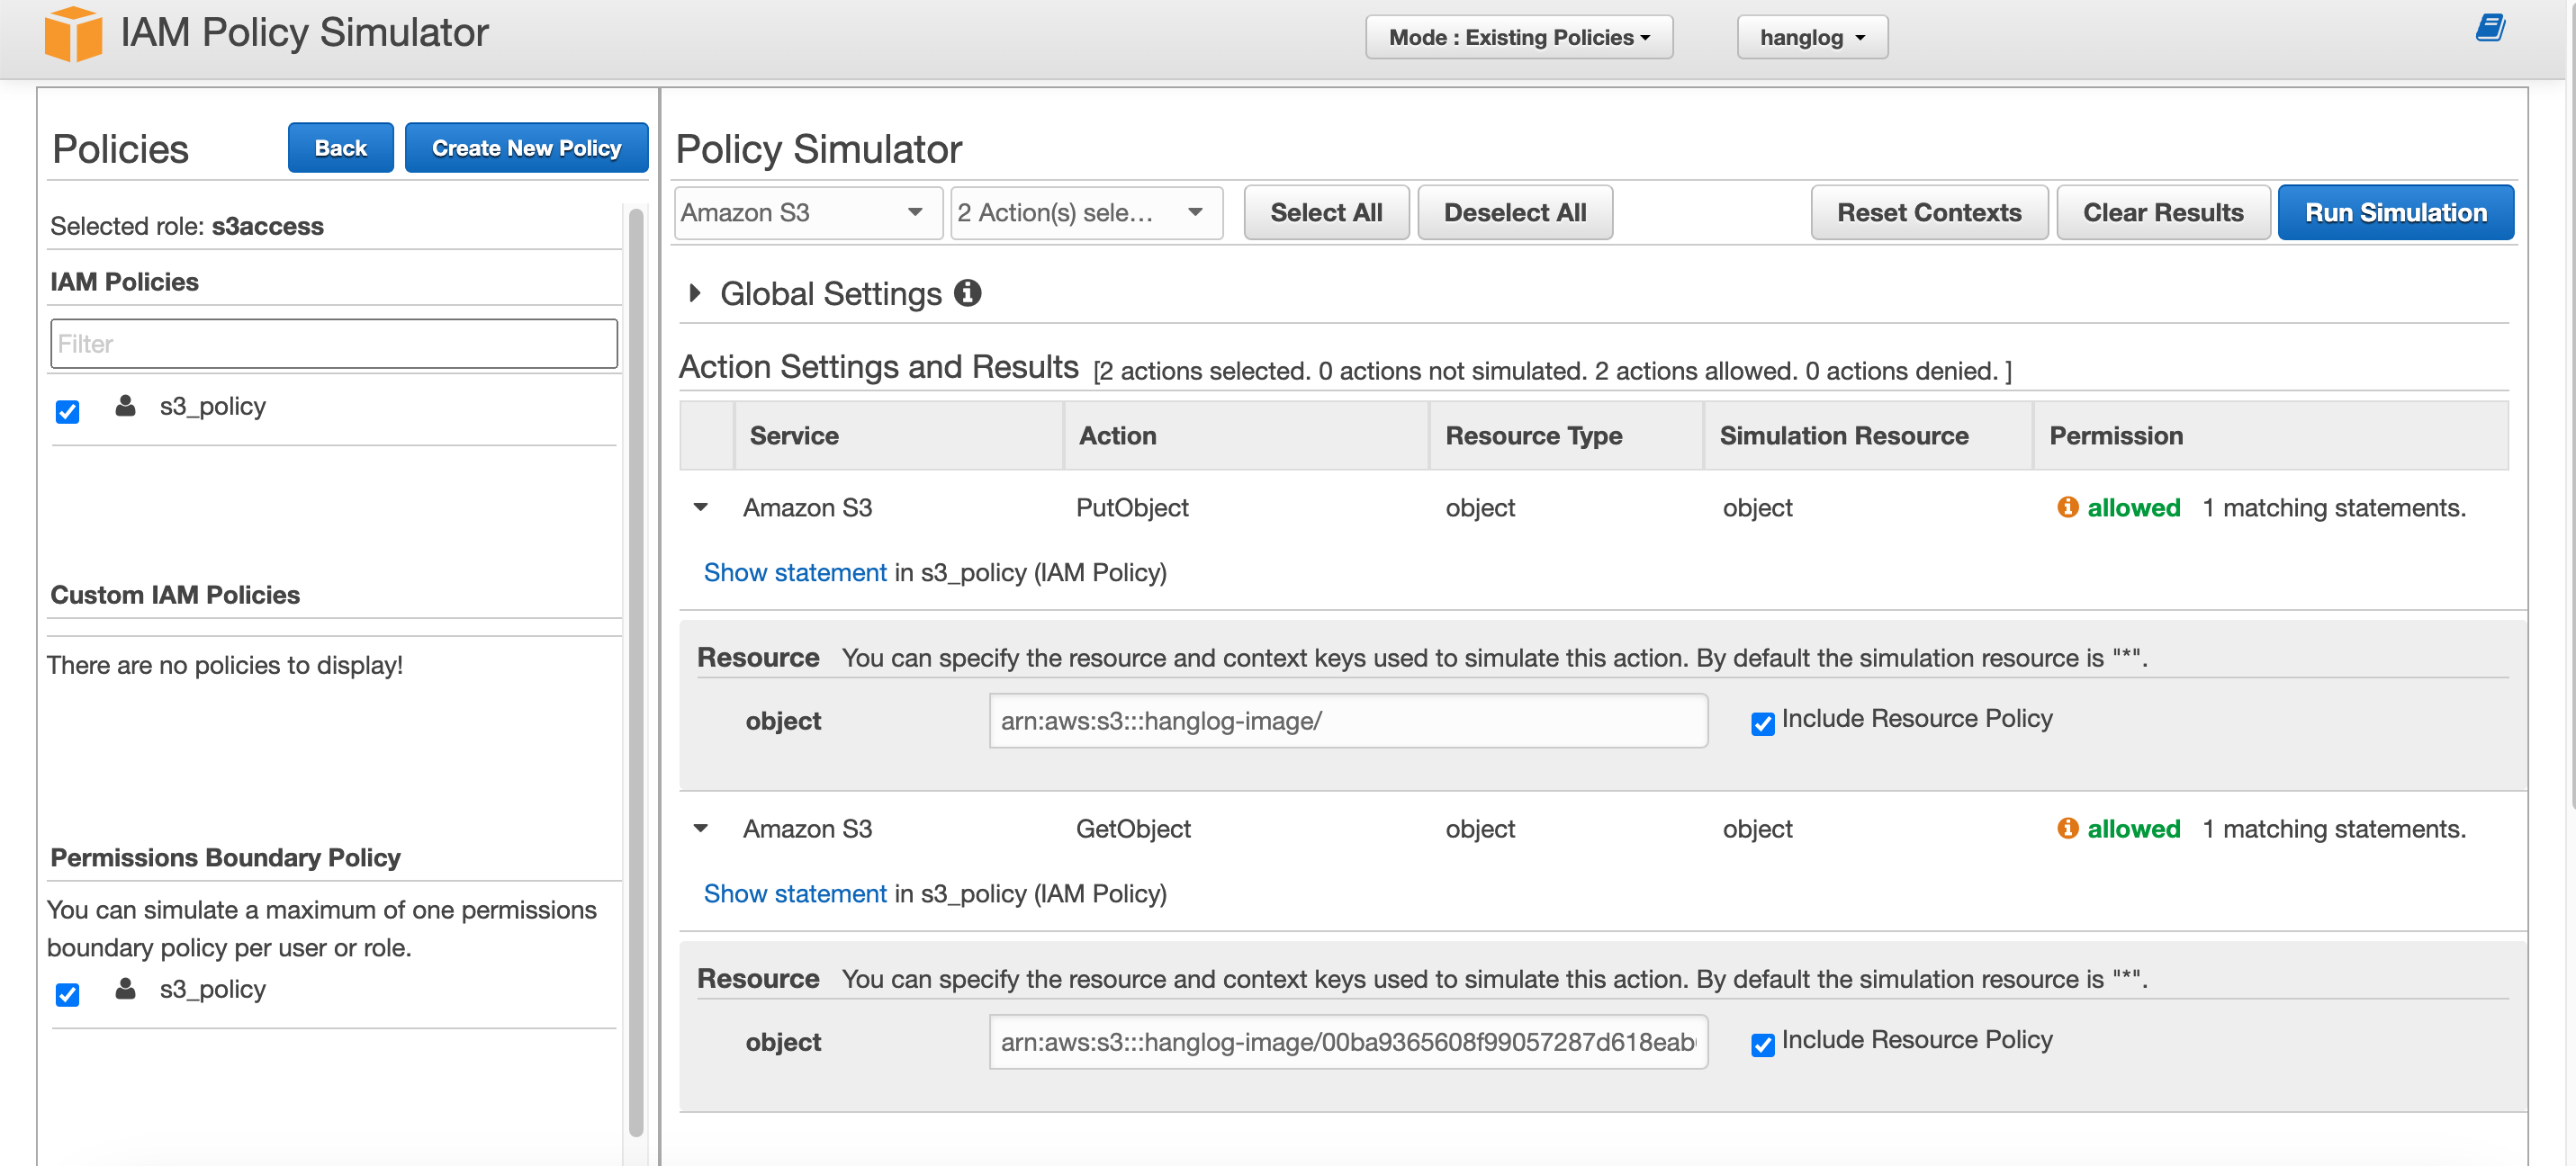Open Mode: Existing Policies menu
Image resolution: width=2576 pixels, height=1166 pixels.
click(x=1518, y=37)
